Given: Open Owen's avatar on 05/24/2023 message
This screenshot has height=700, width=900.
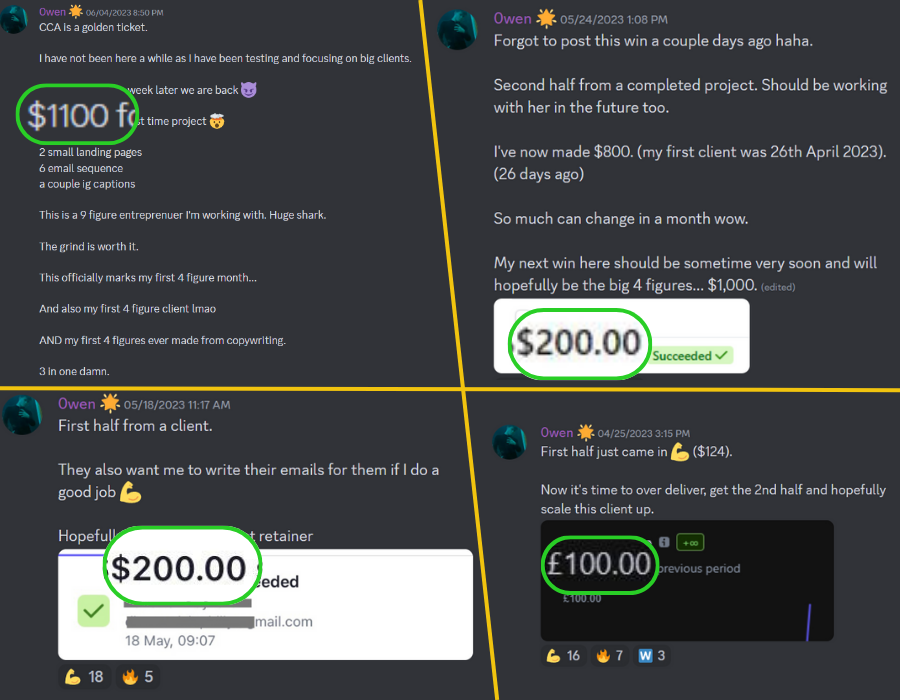Looking at the screenshot, I should (x=457, y=30).
